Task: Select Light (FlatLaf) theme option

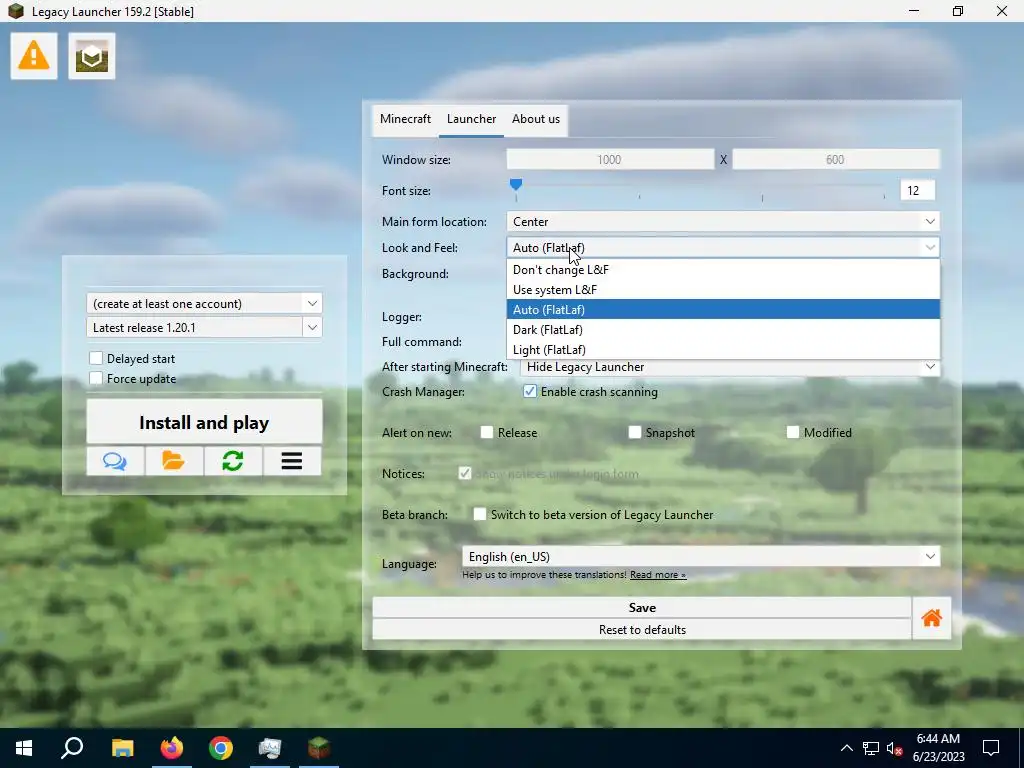Action: click(723, 349)
